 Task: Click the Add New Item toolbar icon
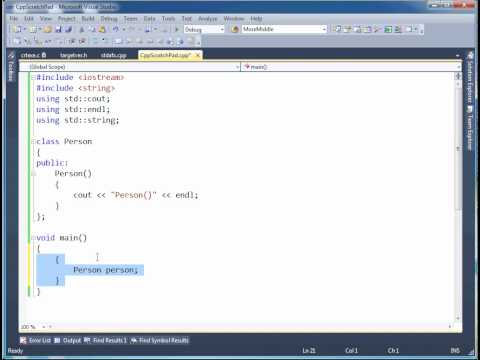33,30
